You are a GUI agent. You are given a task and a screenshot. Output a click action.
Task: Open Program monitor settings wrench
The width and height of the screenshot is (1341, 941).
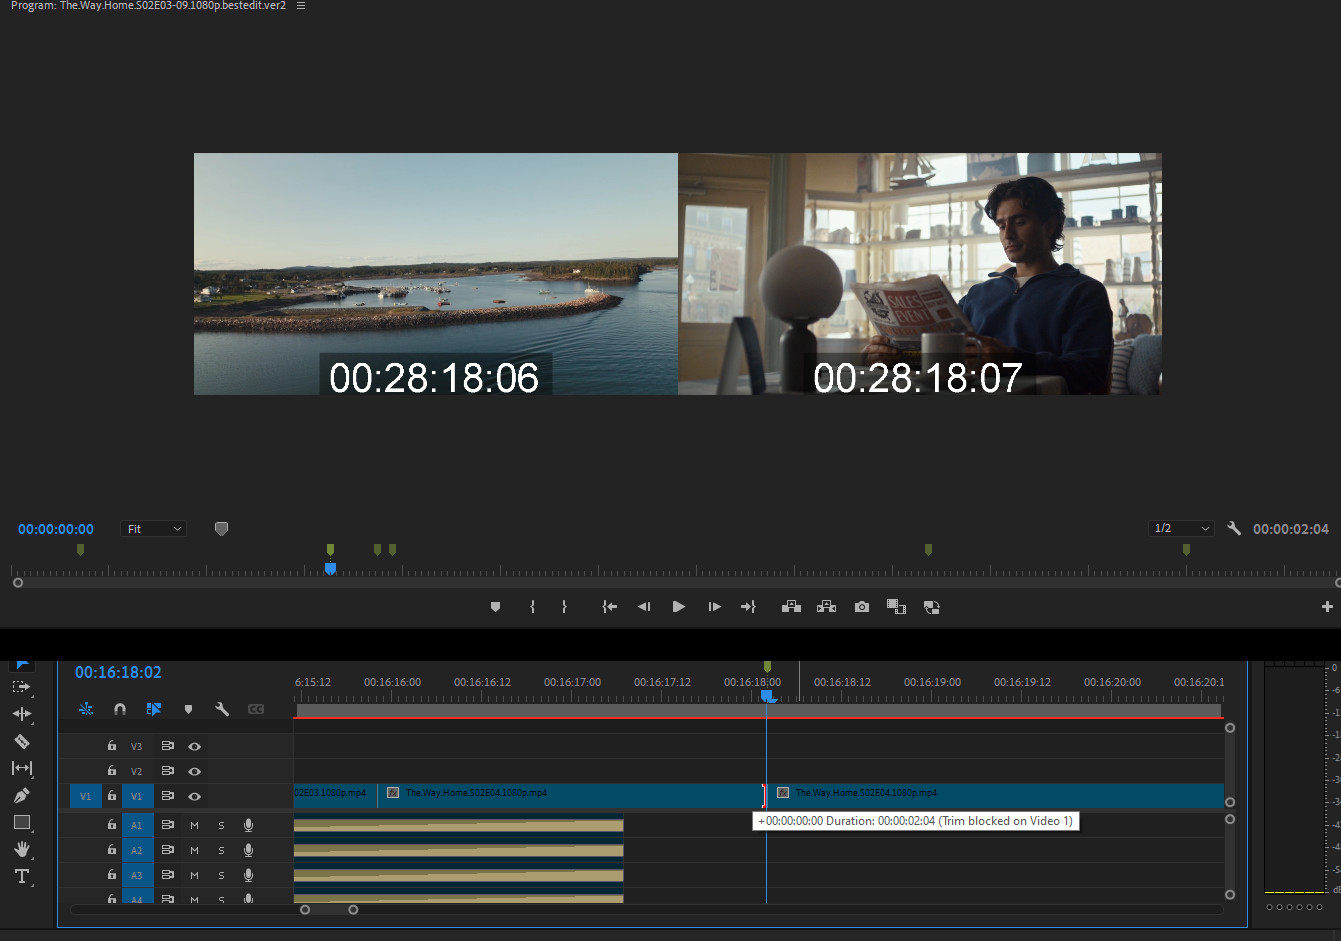[1234, 528]
